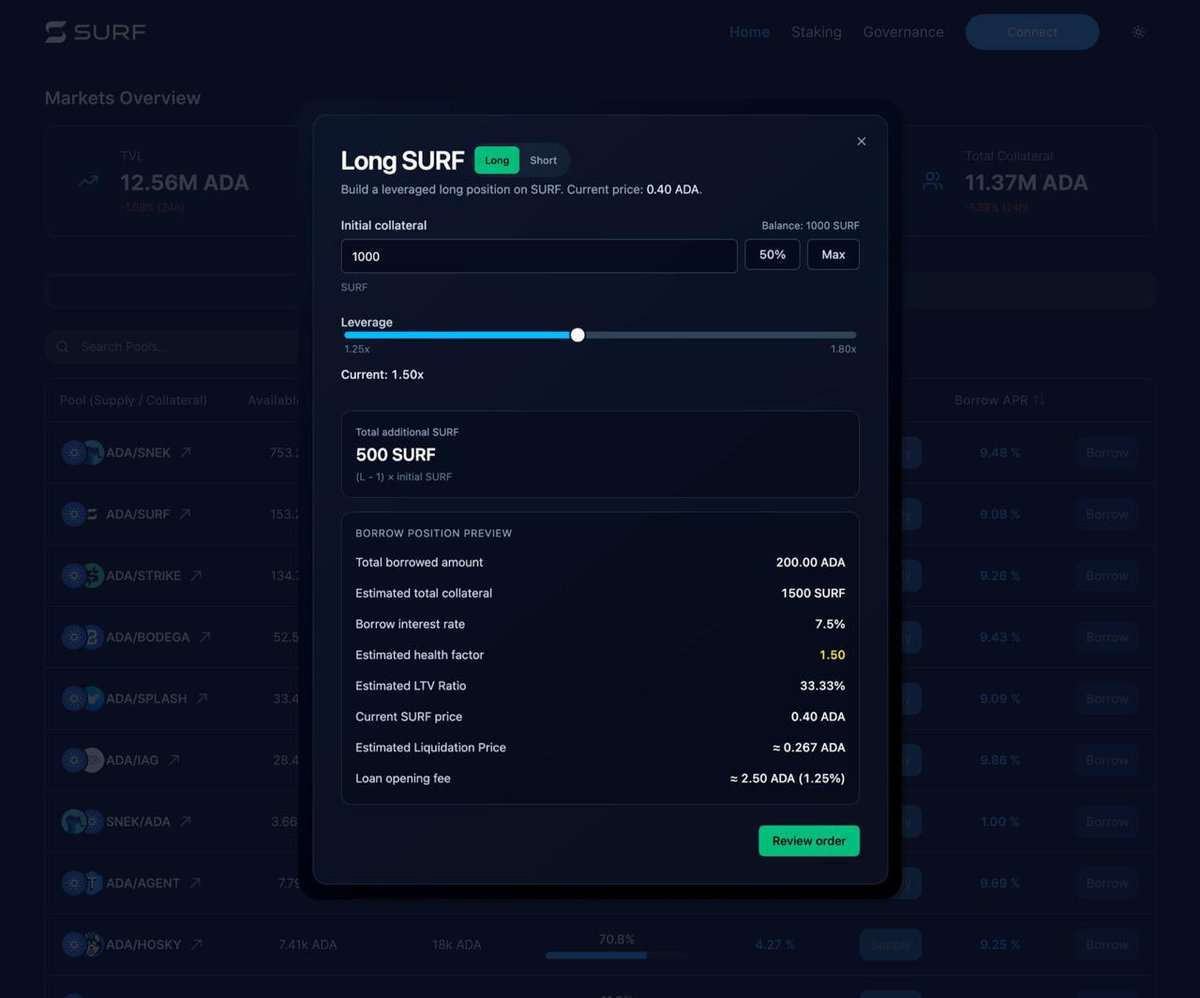Click Borrow button in ADA/SNEK row
The height and width of the screenshot is (998, 1200).
pyautogui.click(x=1107, y=453)
